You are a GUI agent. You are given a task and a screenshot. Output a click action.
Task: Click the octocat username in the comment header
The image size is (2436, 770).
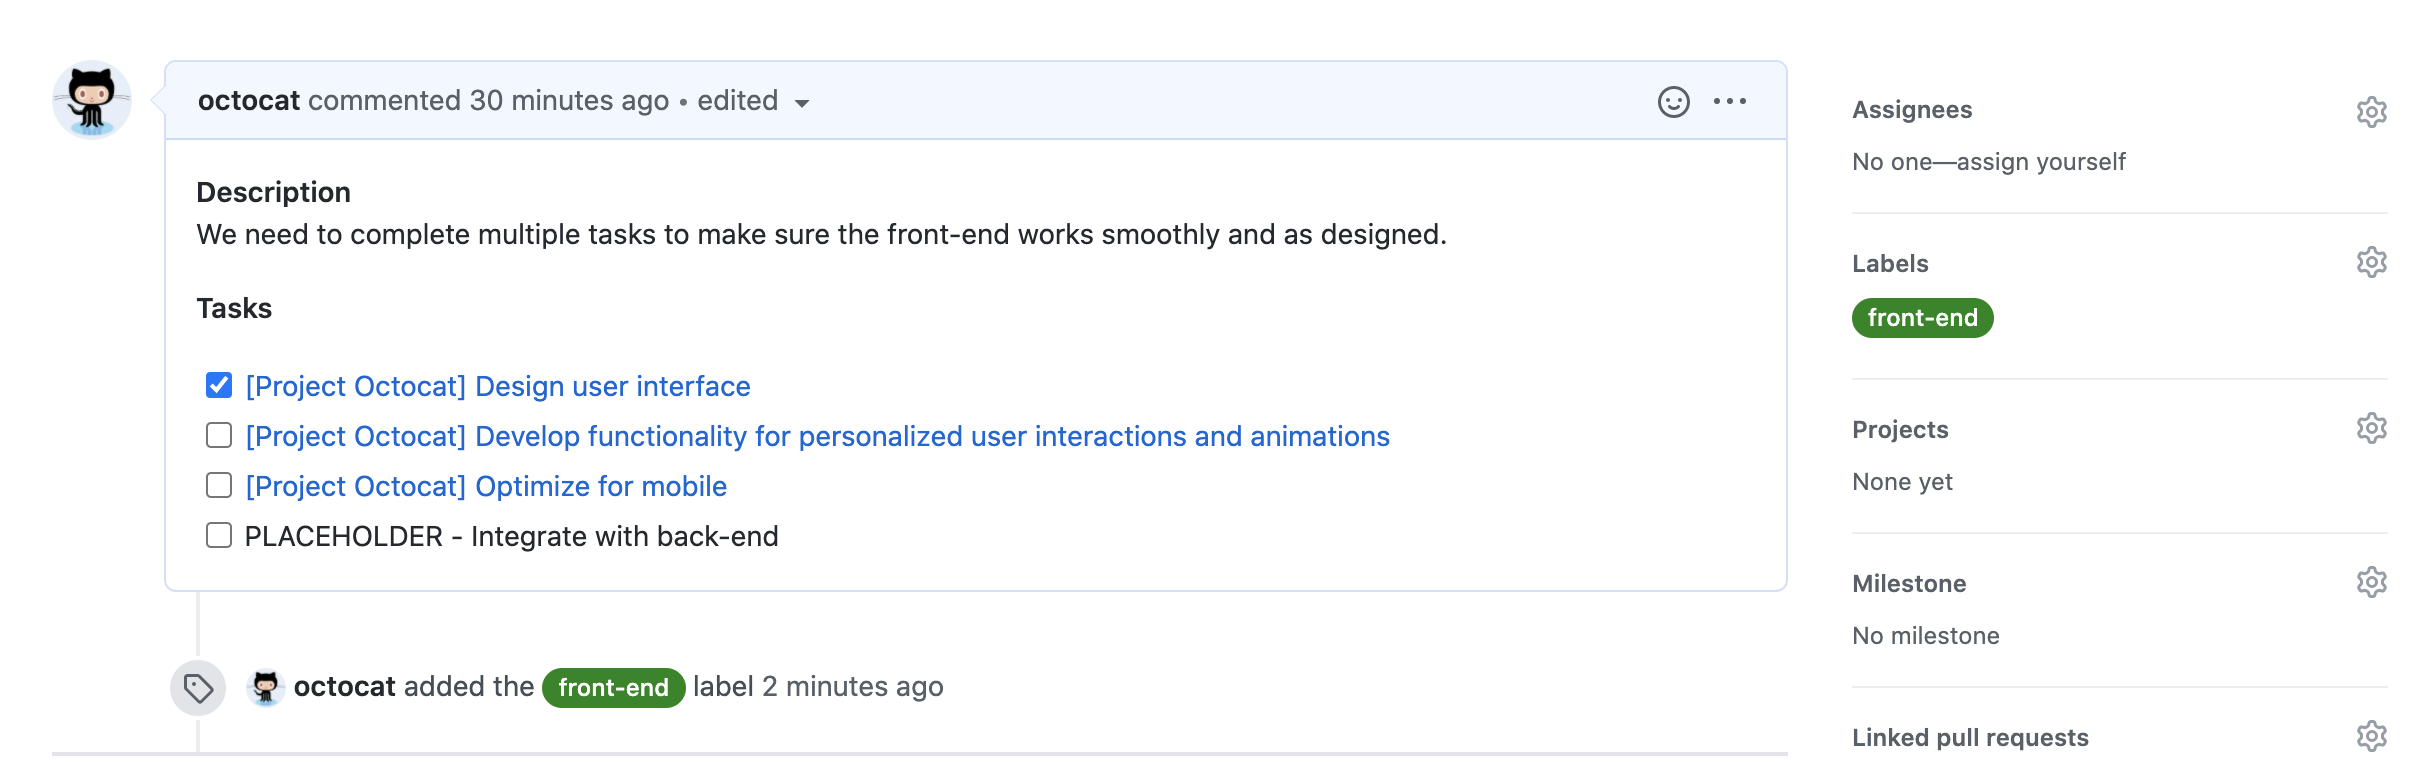(248, 101)
